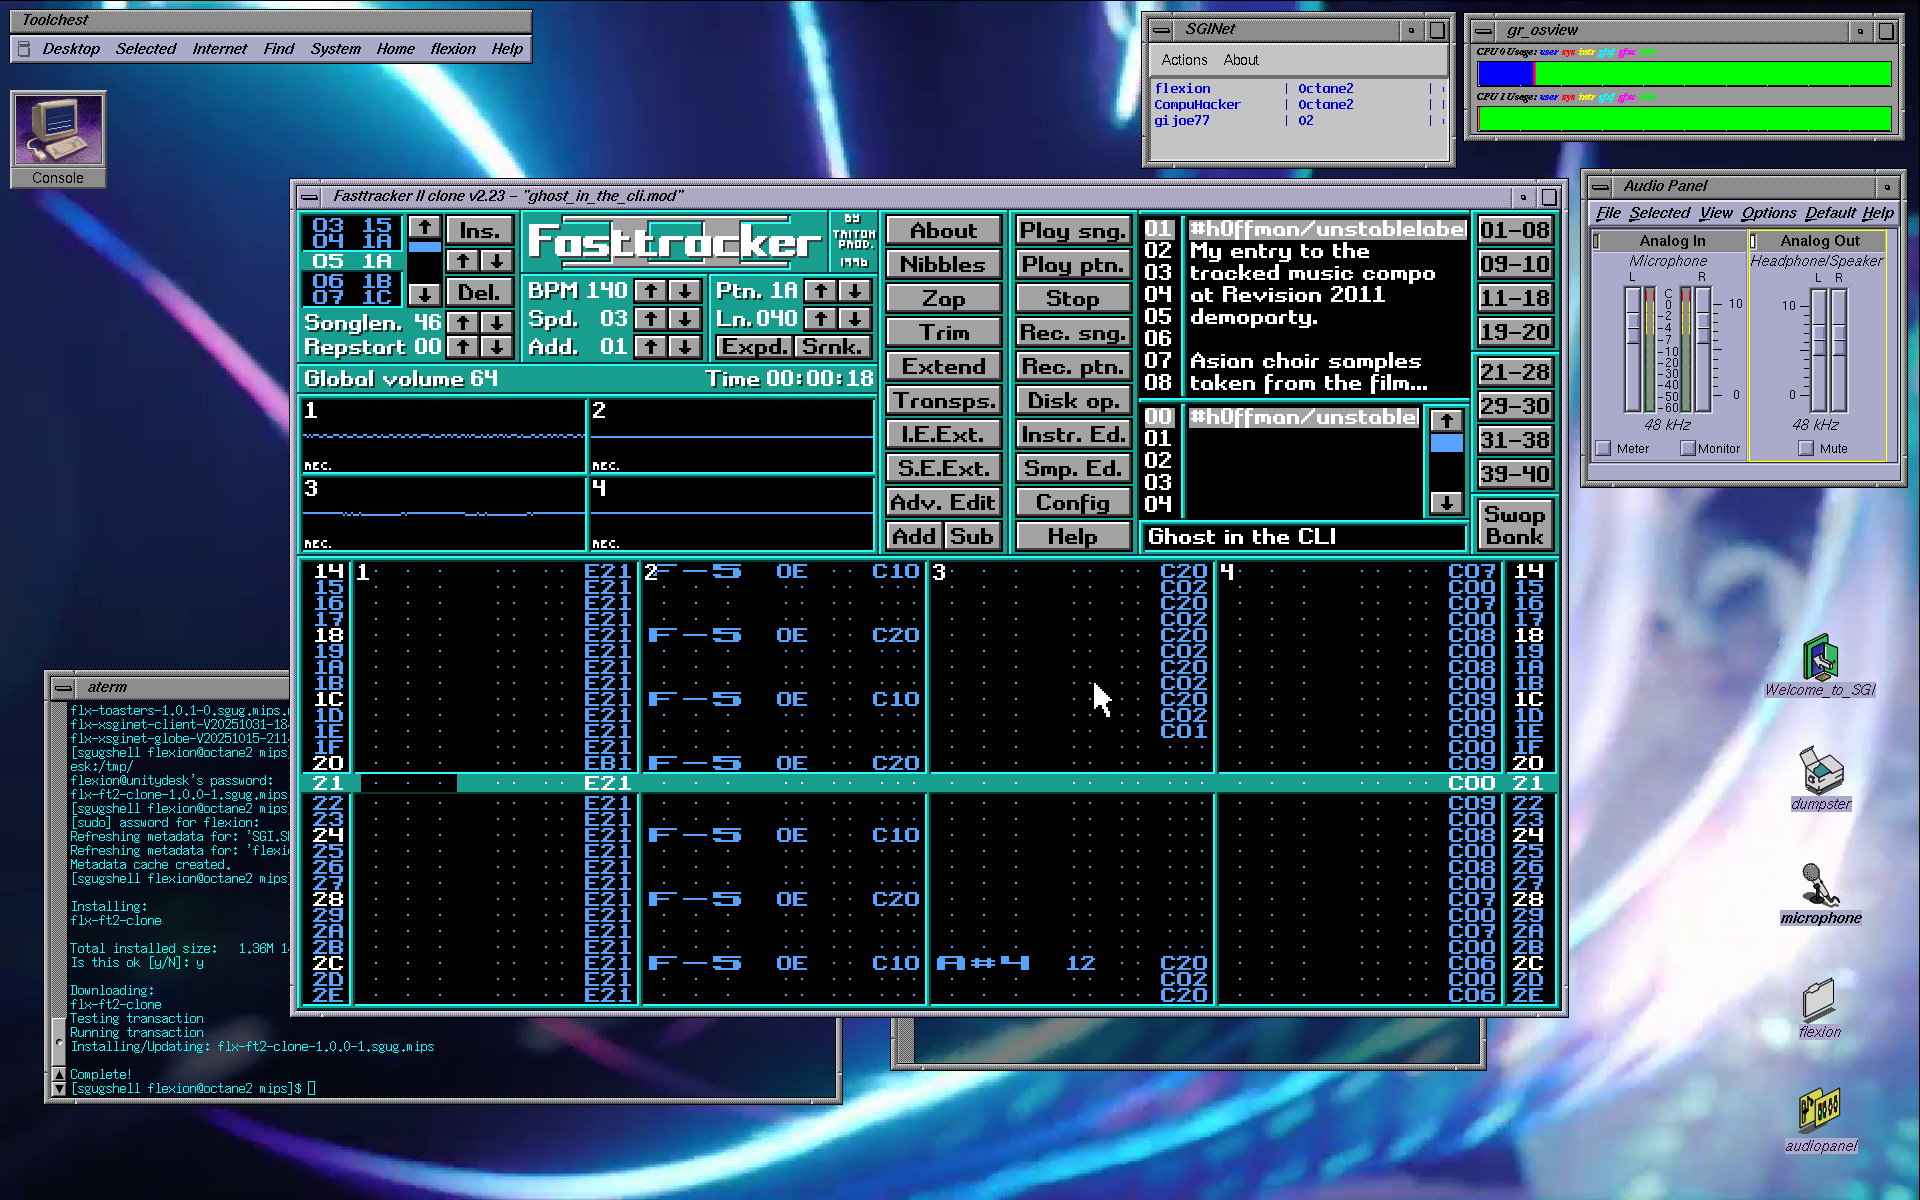Click the Disk op. button
The height and width of the screenshot is (1200, 1920).
(x=1073, y=401)
